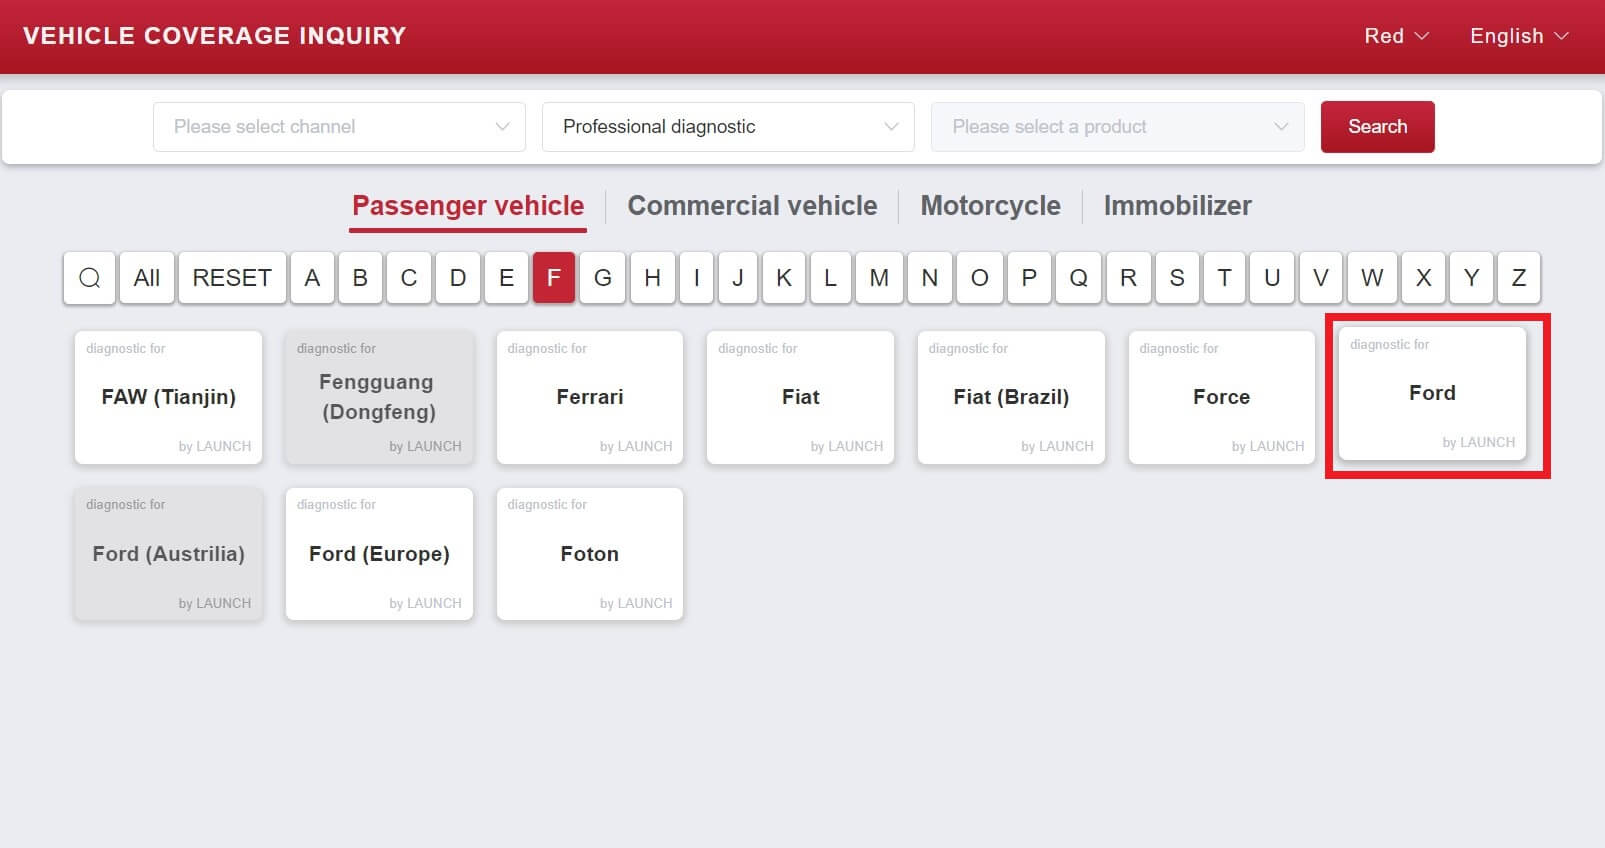Screen dimensions: 1605x848
Task: Open the Ferrari diagnostic card
Action: [x=590, y=398]
